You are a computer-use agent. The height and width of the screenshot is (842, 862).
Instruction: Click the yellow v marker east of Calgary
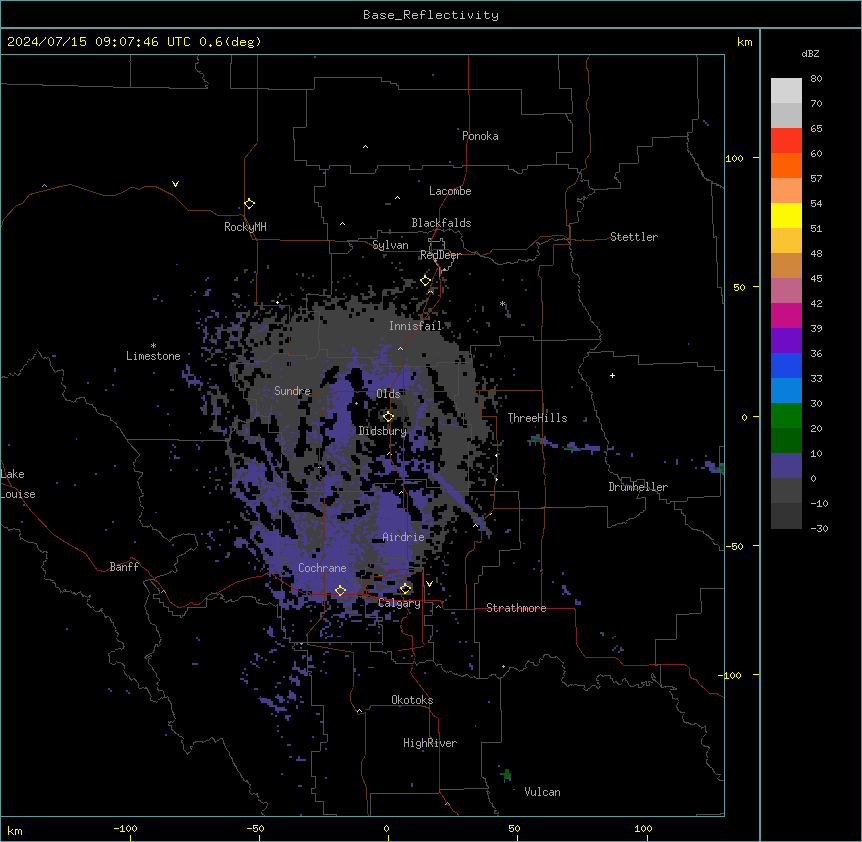coord(429,584)
